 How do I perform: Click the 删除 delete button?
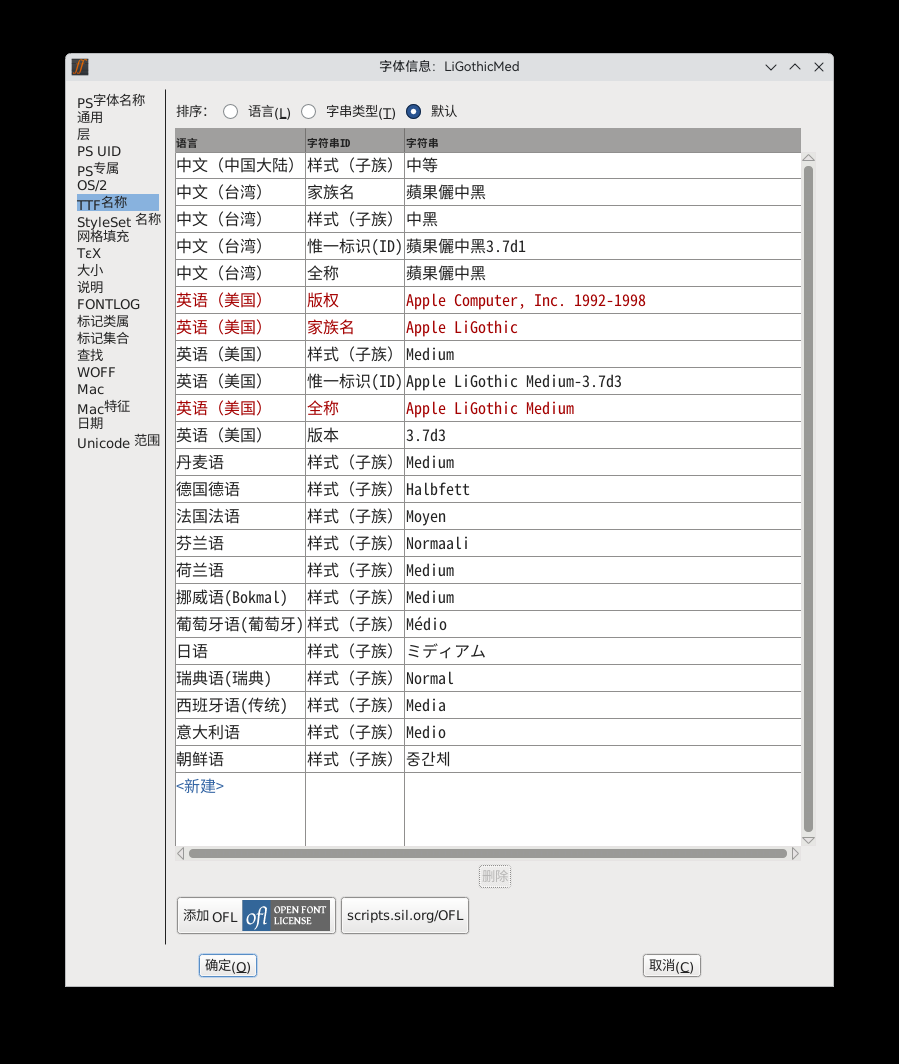pos(495,877)
